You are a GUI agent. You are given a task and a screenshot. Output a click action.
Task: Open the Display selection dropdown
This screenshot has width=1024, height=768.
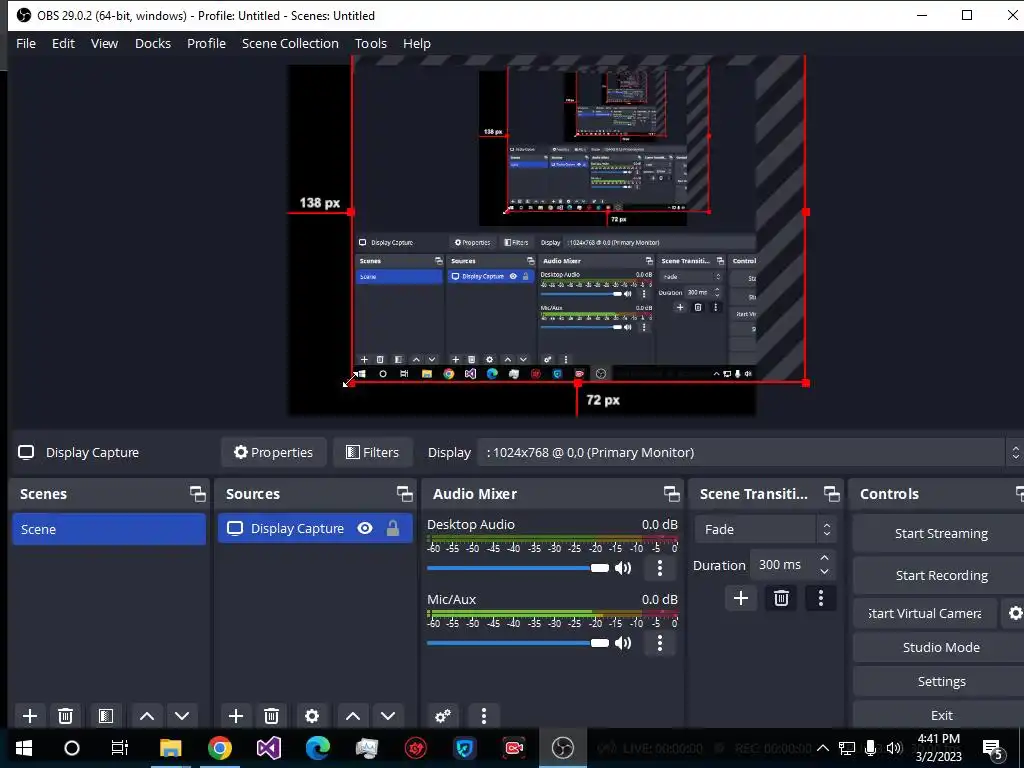click(x=750, y=453)
